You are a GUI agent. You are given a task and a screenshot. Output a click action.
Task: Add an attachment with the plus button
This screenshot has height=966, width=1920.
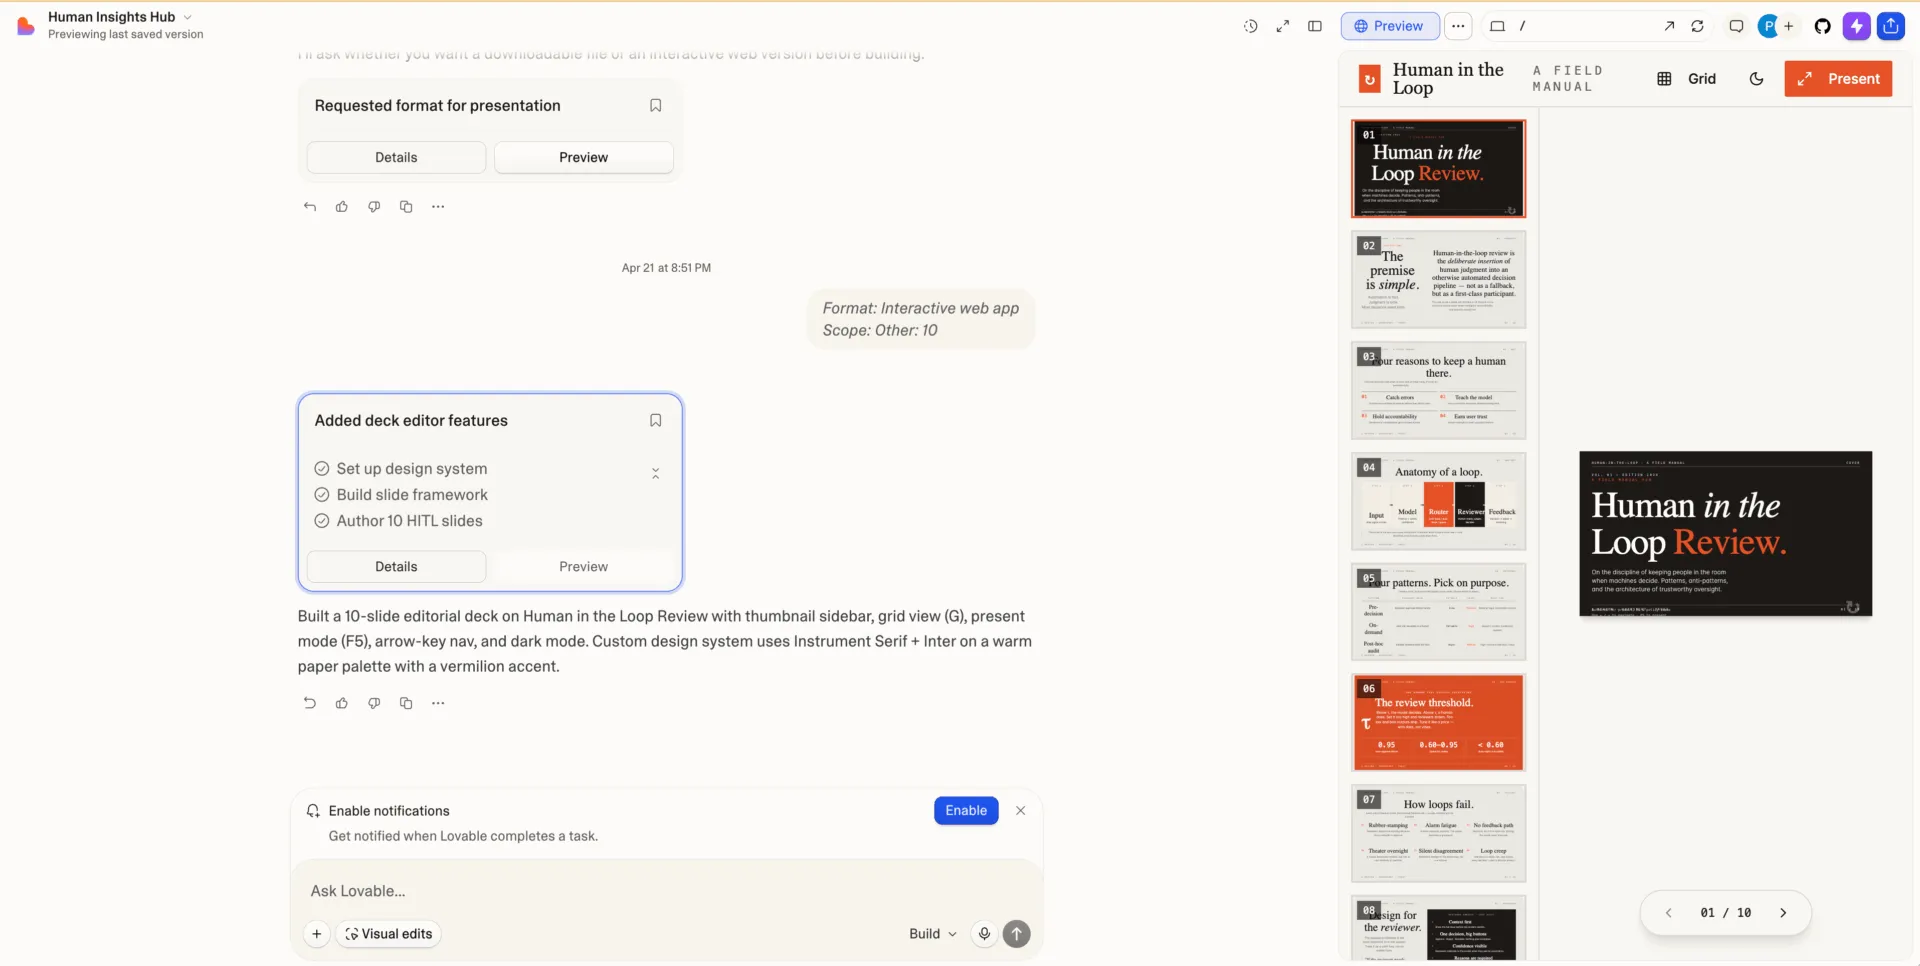click(x=317, y=934)
